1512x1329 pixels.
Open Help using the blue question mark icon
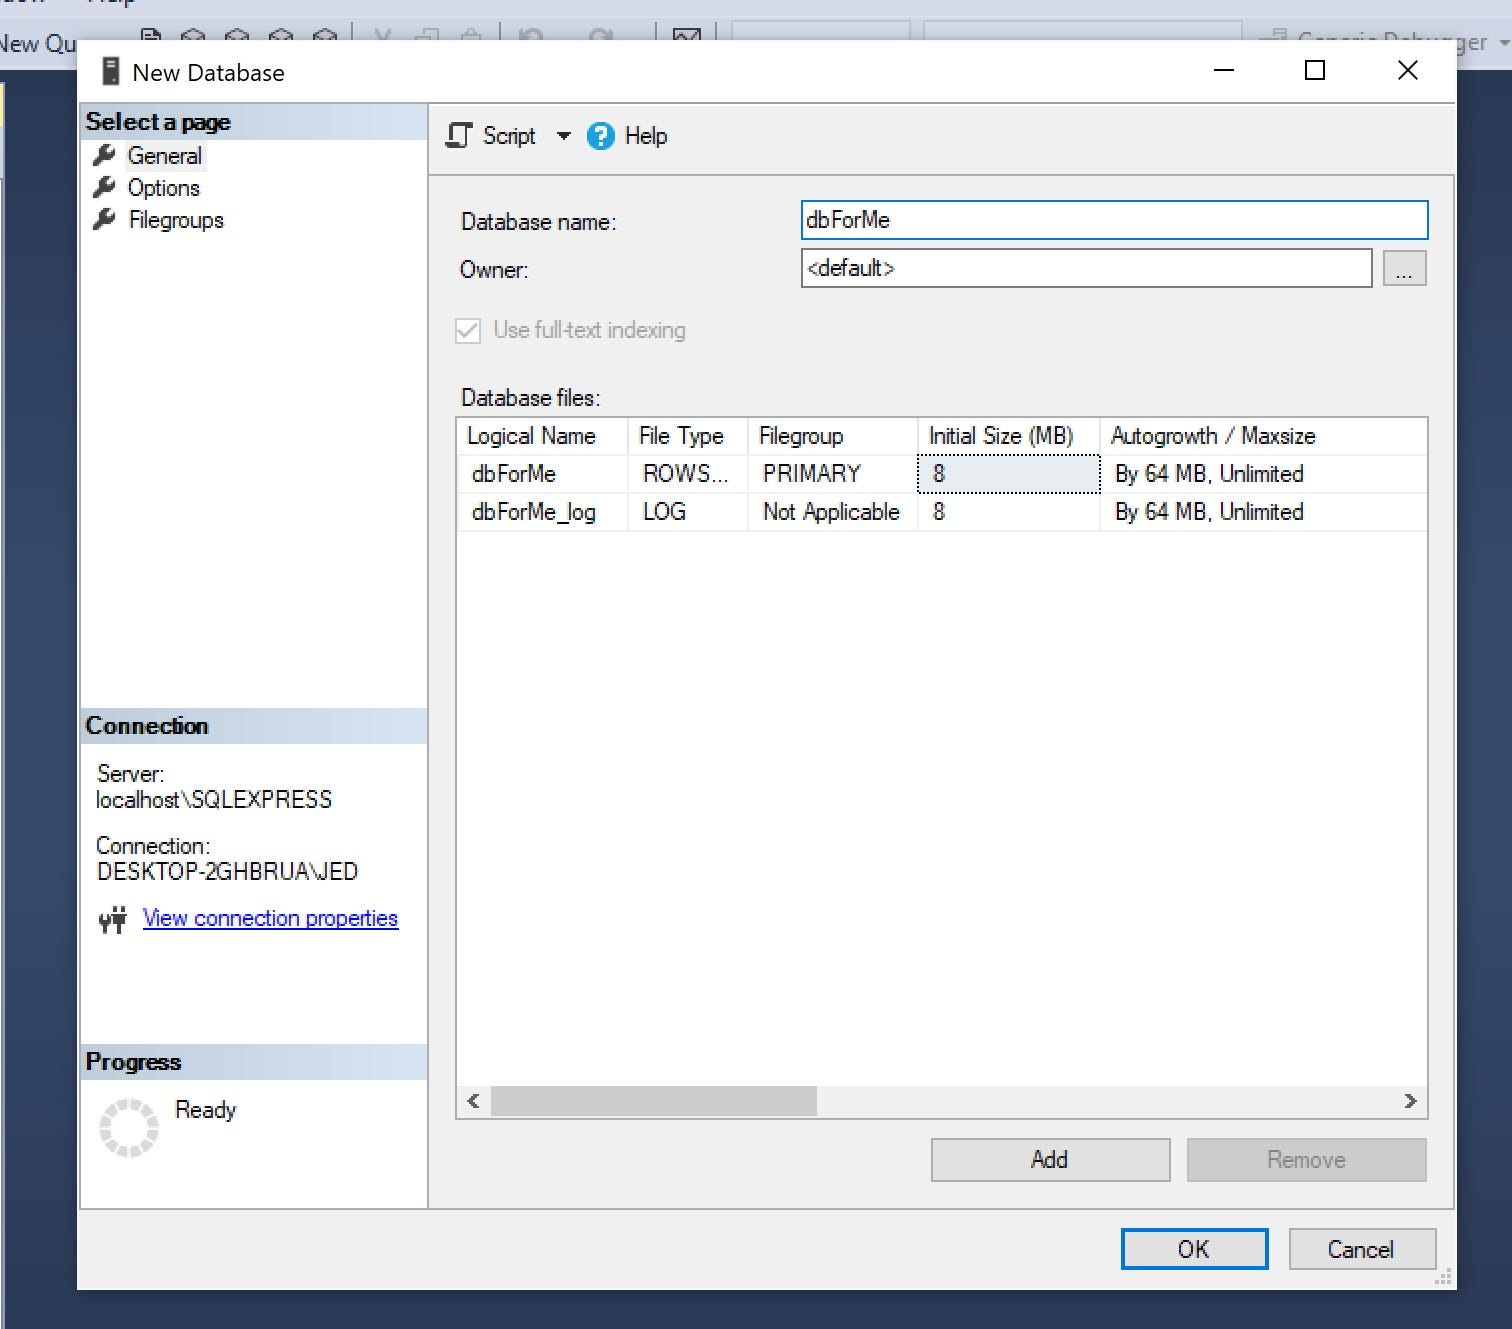599,136
